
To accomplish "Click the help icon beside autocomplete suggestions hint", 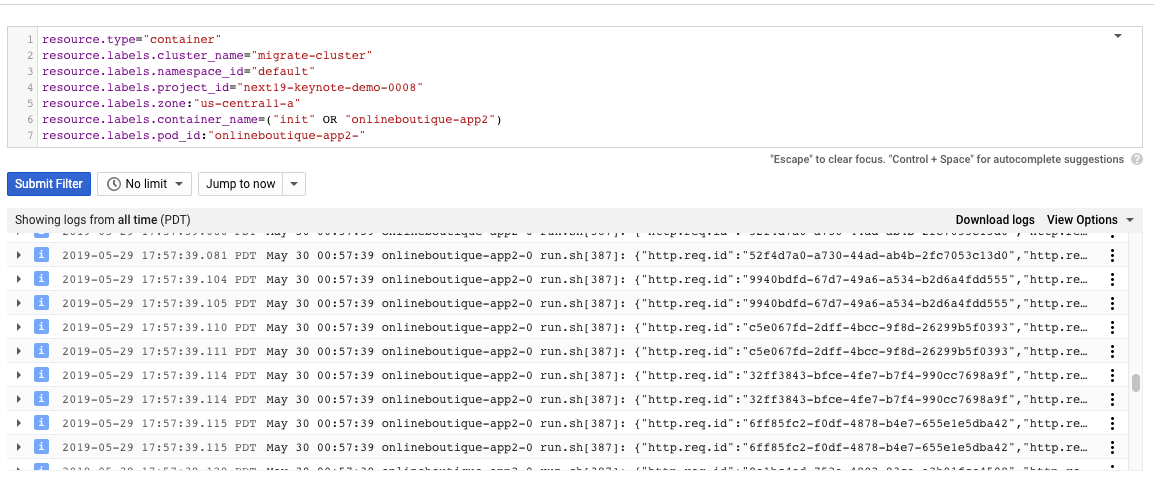I will point(1137,159).
